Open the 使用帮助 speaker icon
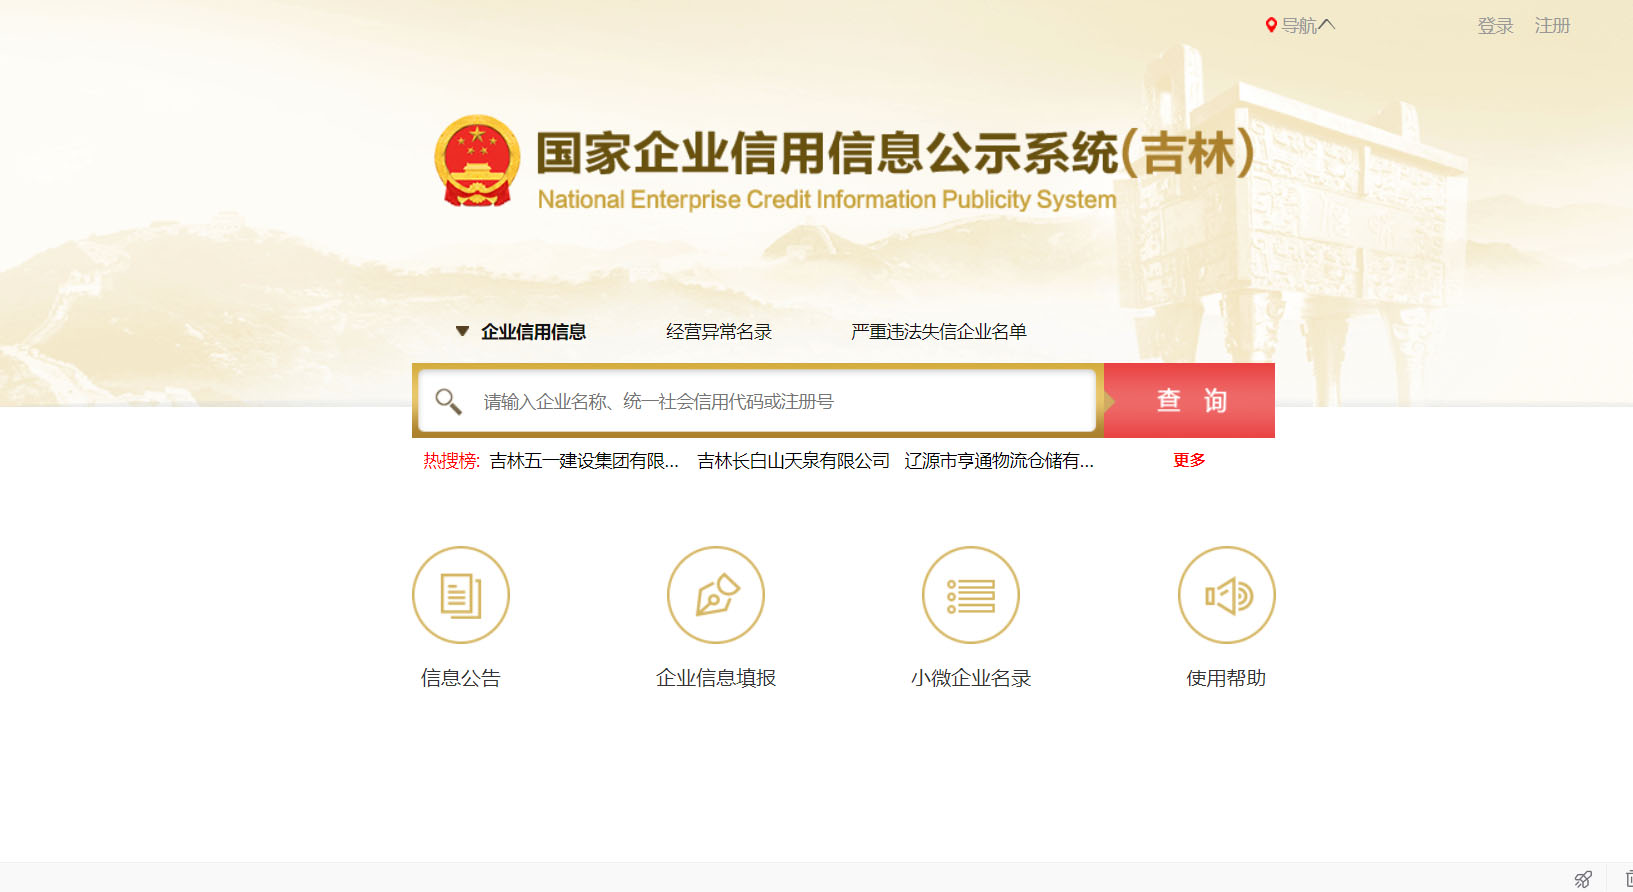Viewport: 1633px width, 892px height. 1227,595
